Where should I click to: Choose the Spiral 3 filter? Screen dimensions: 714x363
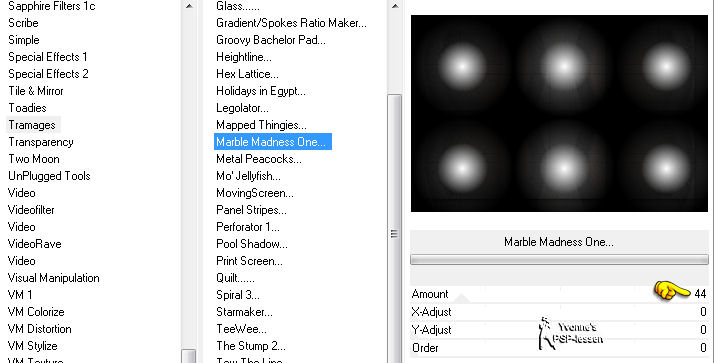(x=238, y=295)
